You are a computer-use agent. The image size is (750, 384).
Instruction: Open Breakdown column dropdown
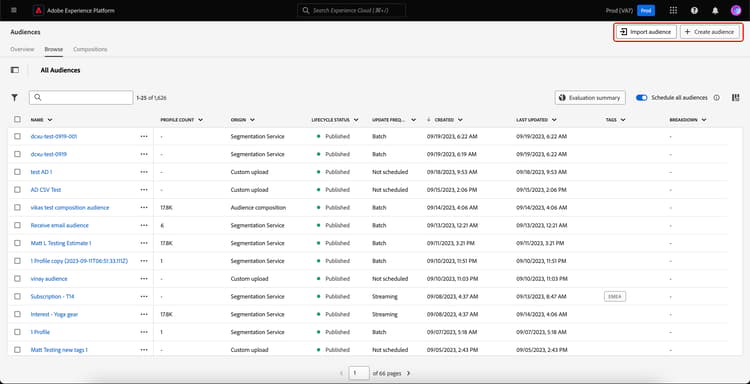coord(704,120)
